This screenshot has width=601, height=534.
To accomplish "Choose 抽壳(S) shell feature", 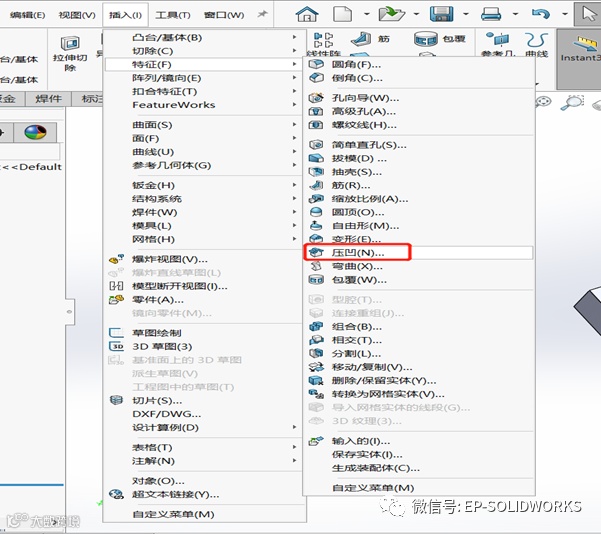I will (x=419, y=171).
